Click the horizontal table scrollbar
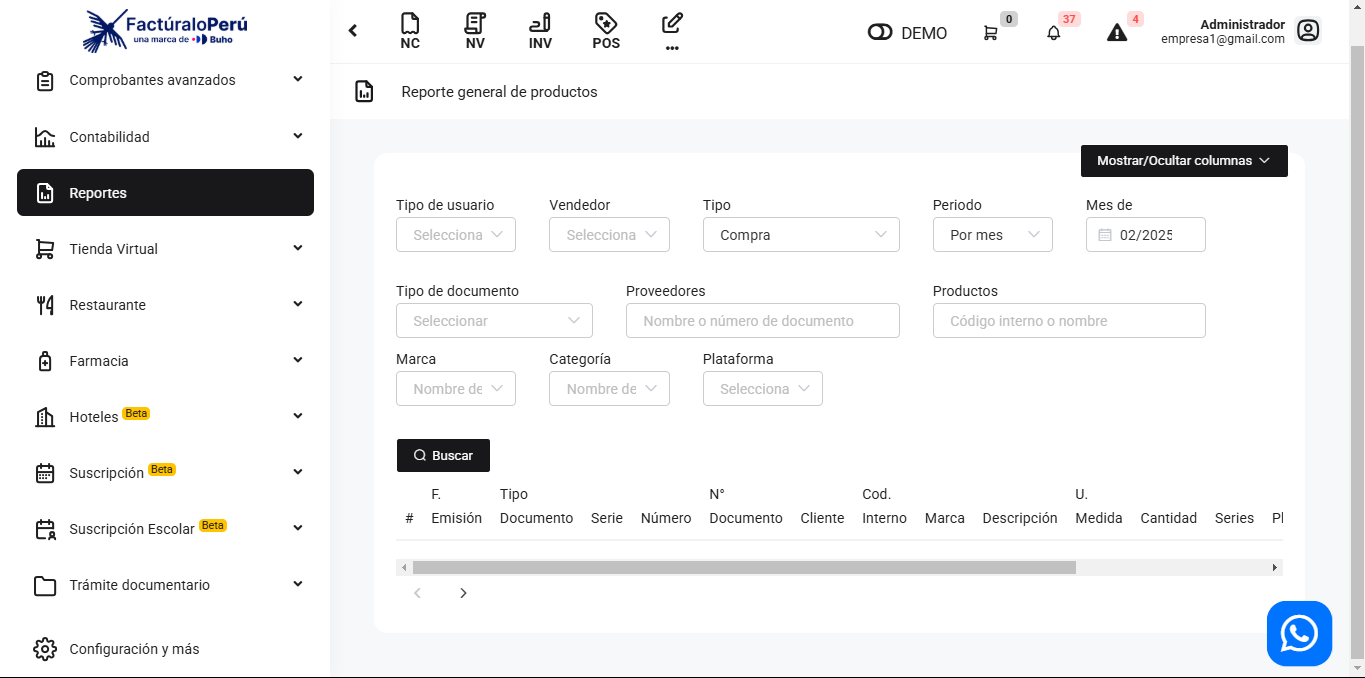 [x=743, y=568]
